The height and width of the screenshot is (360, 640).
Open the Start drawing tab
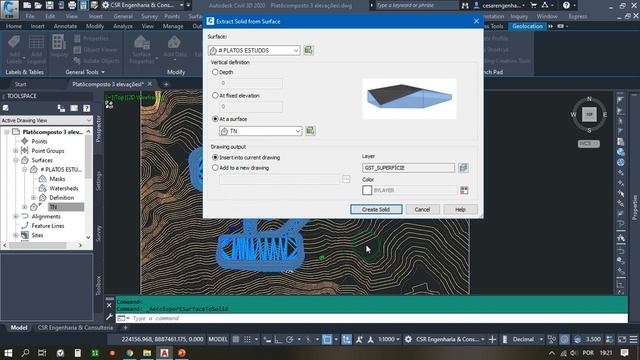(20, 84)
